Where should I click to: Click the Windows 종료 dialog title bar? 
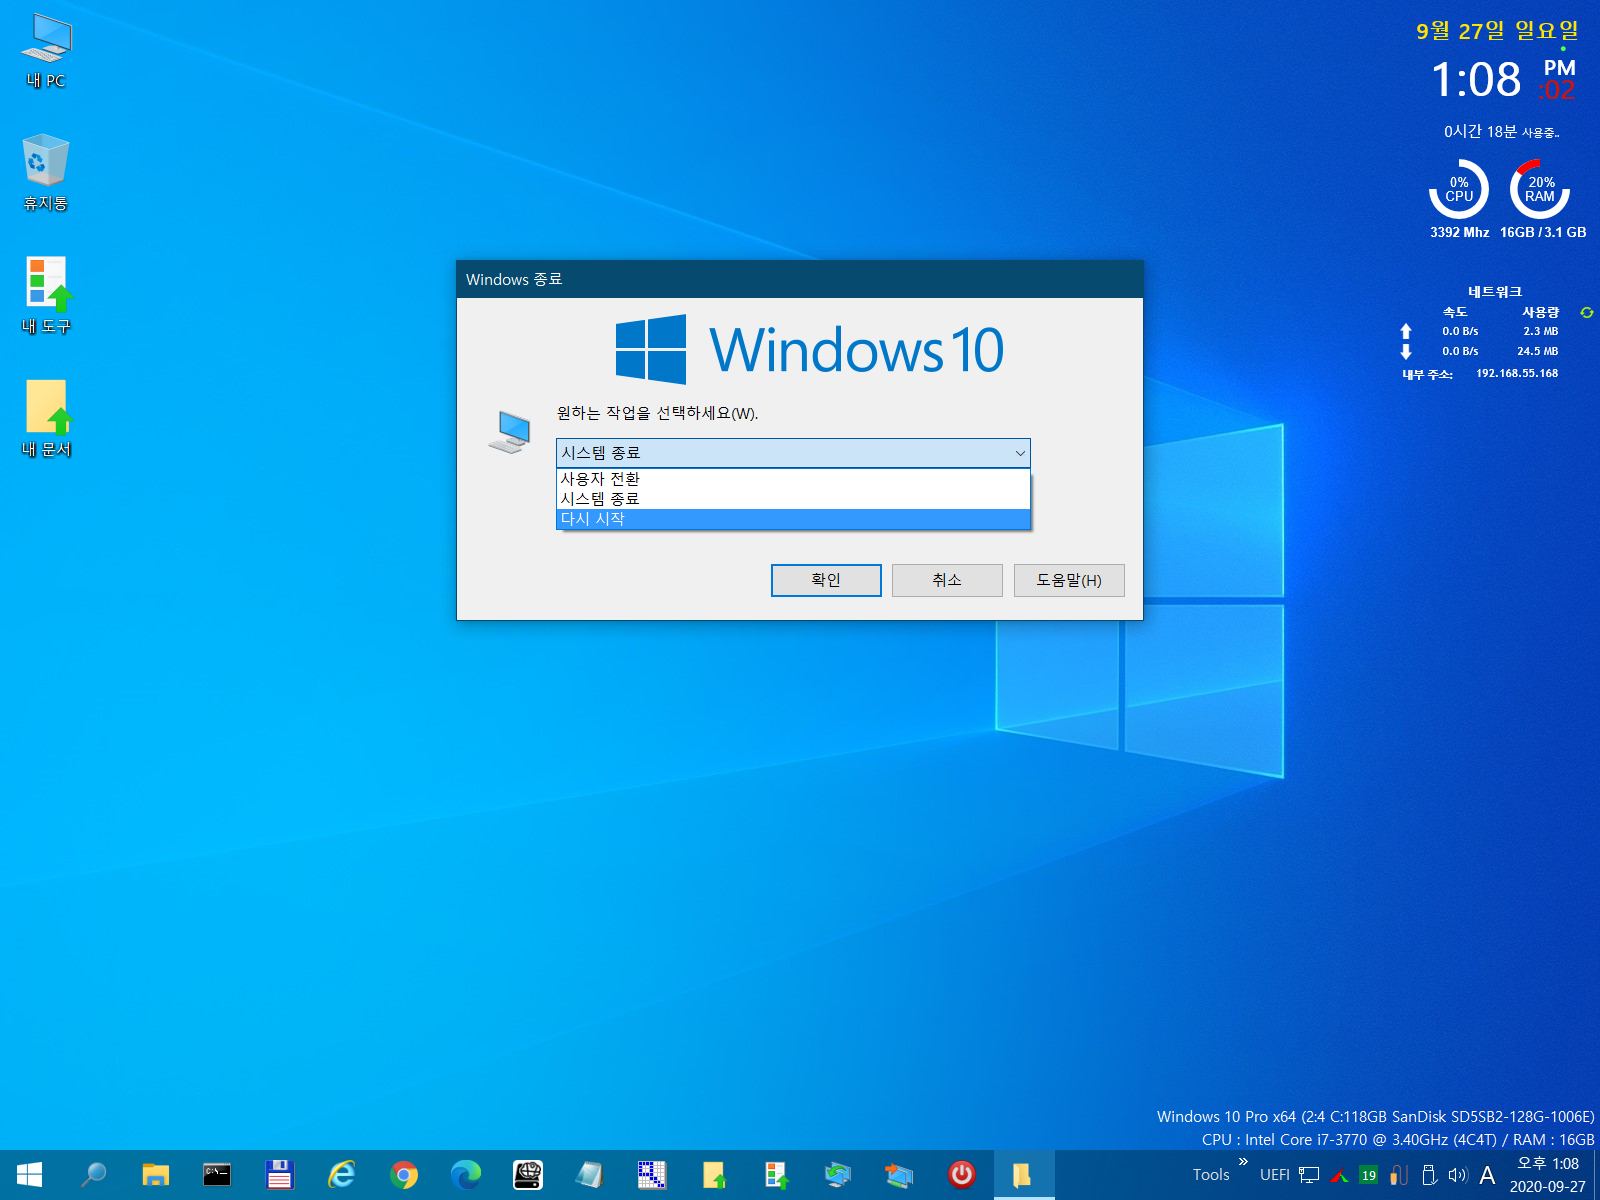(x=800, y=279)
